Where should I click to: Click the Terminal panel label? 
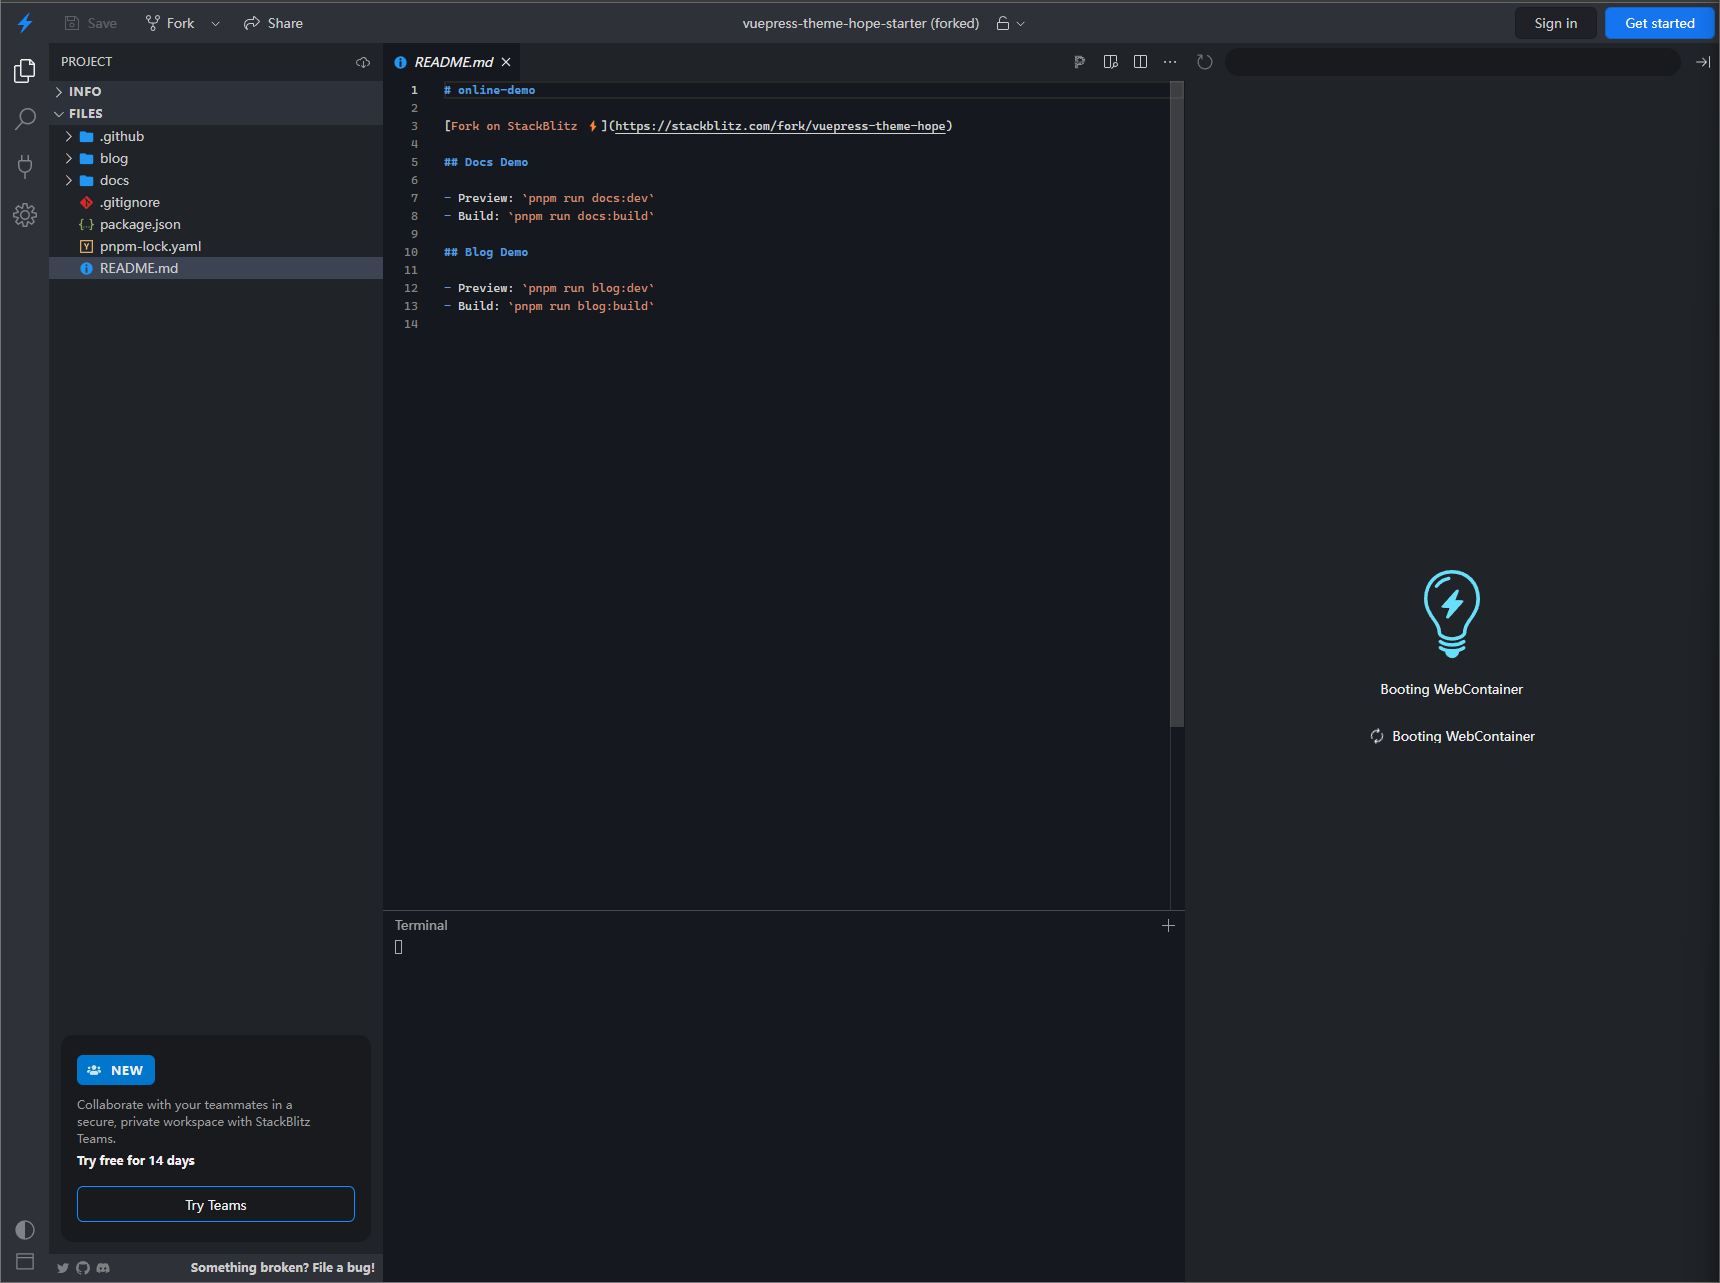tap(421, 926)
